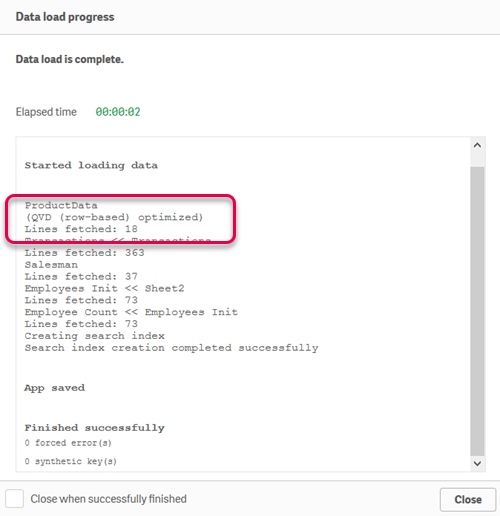500x516 pixels.
Task: Click the 'Close when successfully finished' label
Action: (x=109, y=499)
